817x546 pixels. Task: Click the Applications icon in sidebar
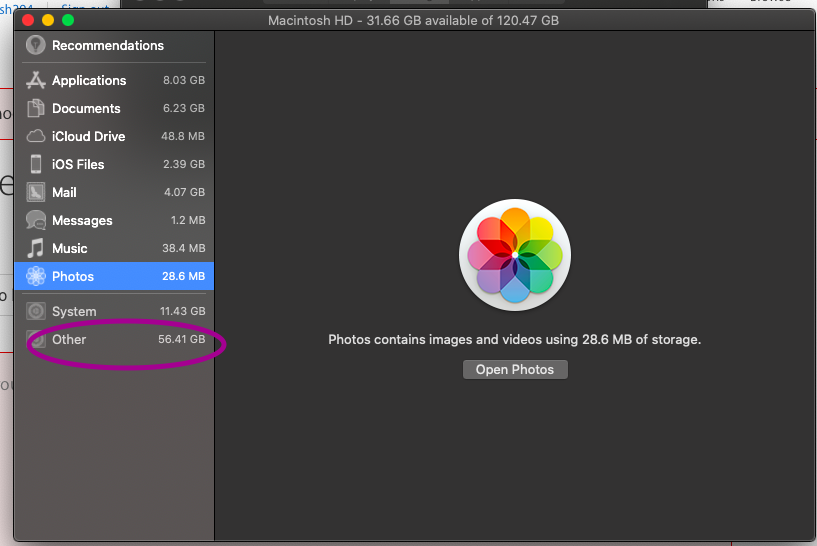coord(36,80)
